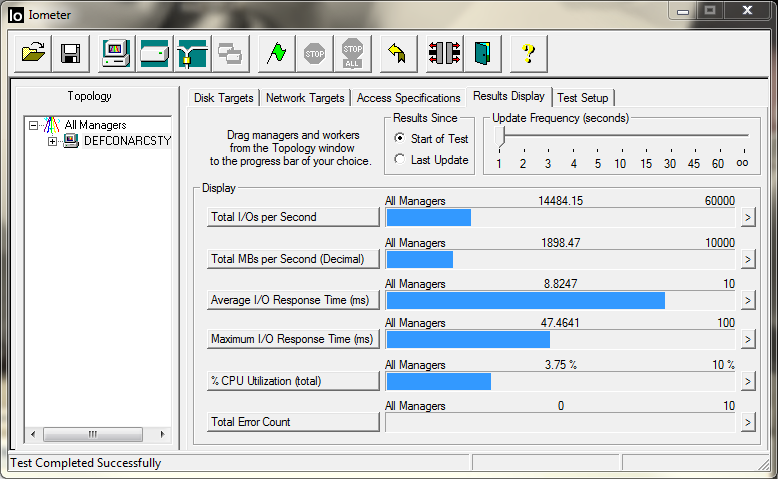This screenshot has width=778, height=479.
Task: Exit Iometer using the door icon
Action: (482, 53)
